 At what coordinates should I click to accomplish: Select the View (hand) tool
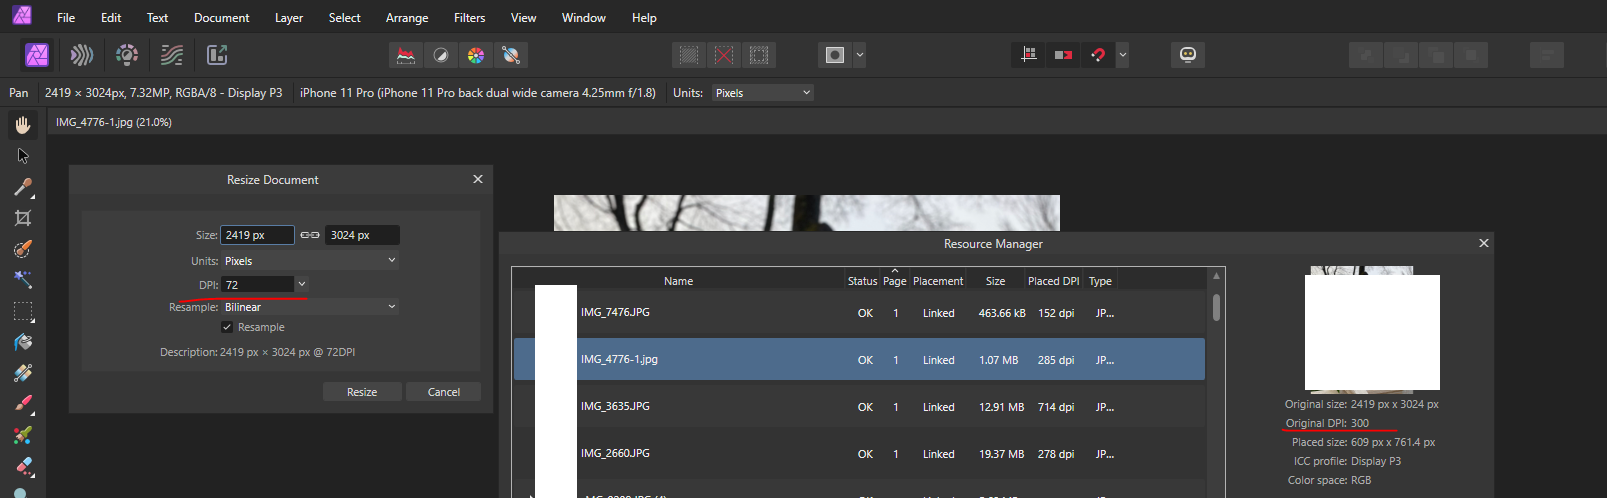click(23, 125)
